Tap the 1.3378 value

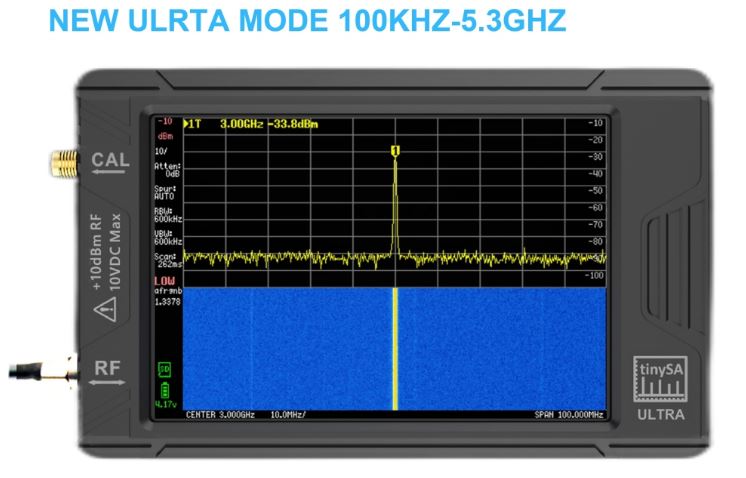click(x=167, y=302)
